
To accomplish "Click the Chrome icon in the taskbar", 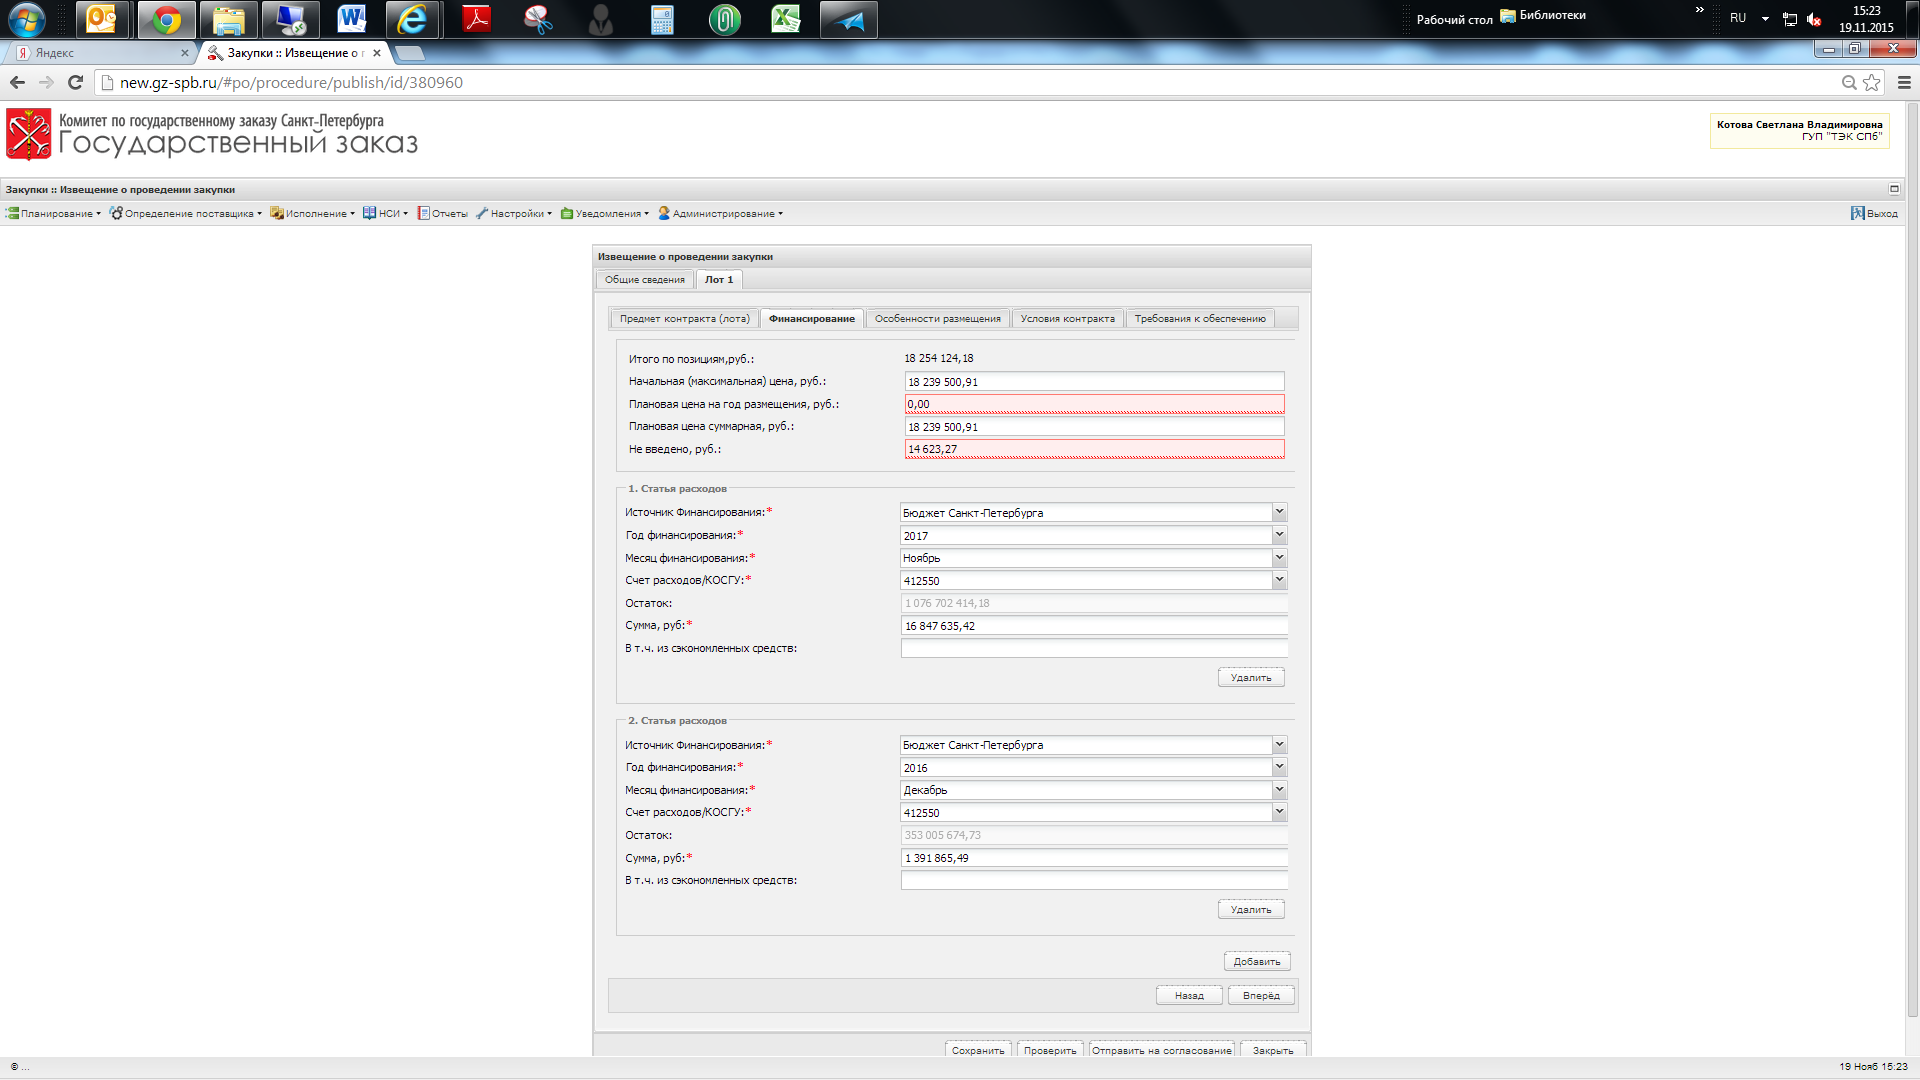I will pos(166,19).
